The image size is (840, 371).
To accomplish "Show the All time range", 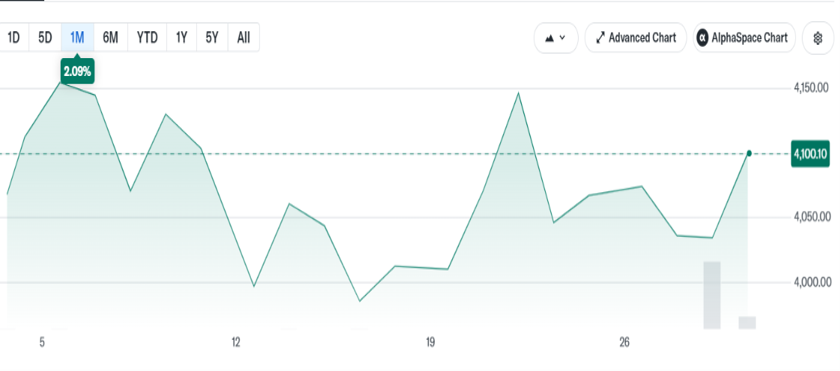I will [244, 37].
